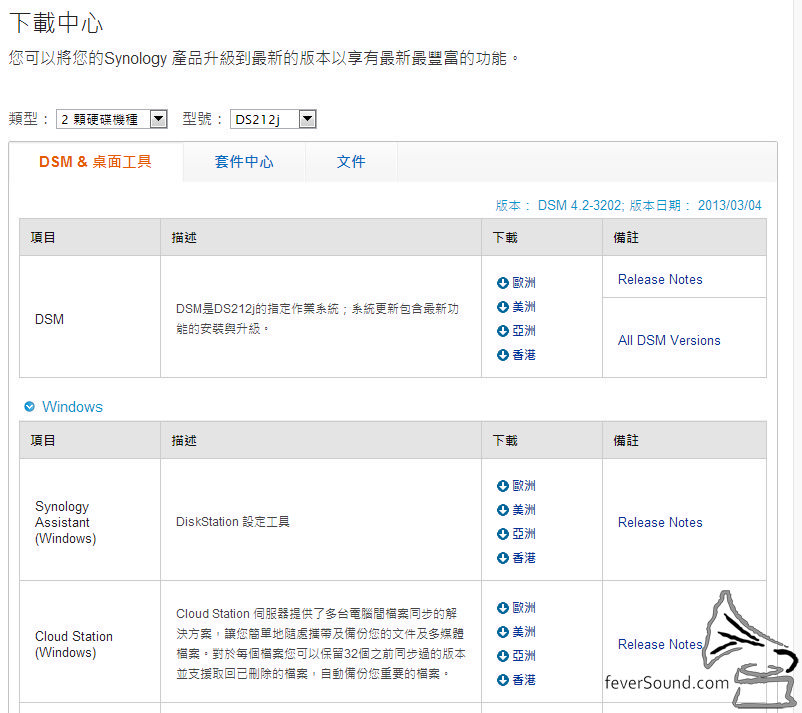This screenshot has height=713, width=802.
Task: Open the 類型 dropdown showing 2 顆硬碟機種
Action: 112,119
